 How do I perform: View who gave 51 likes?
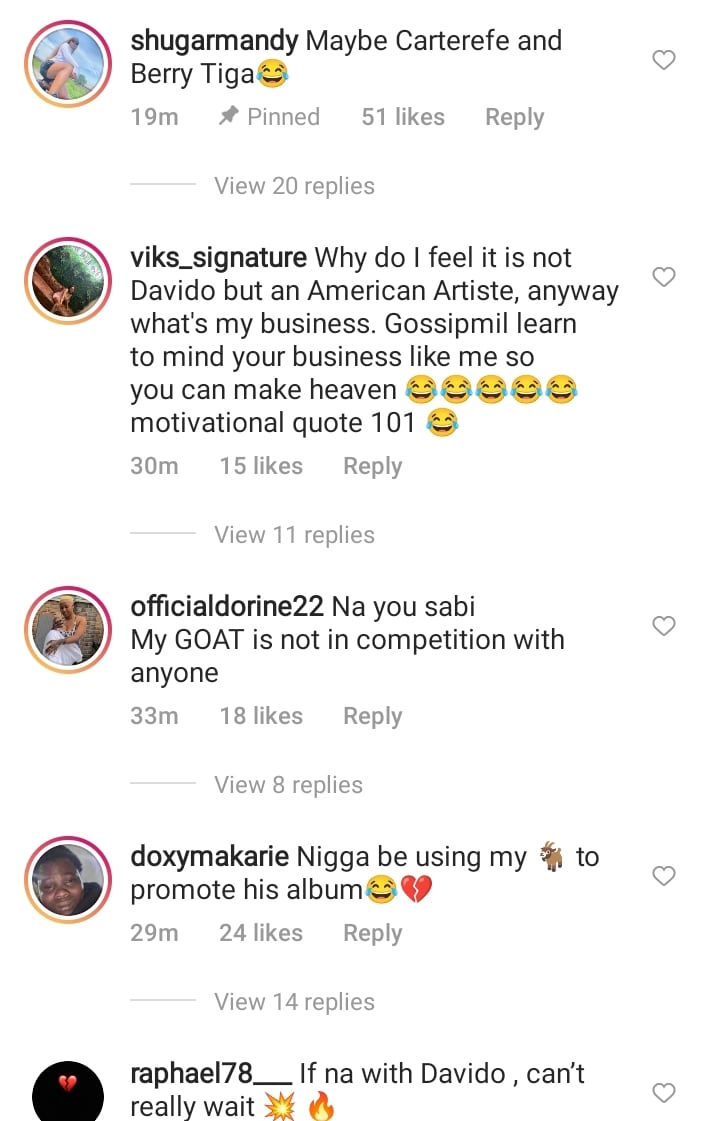(403, 117)
